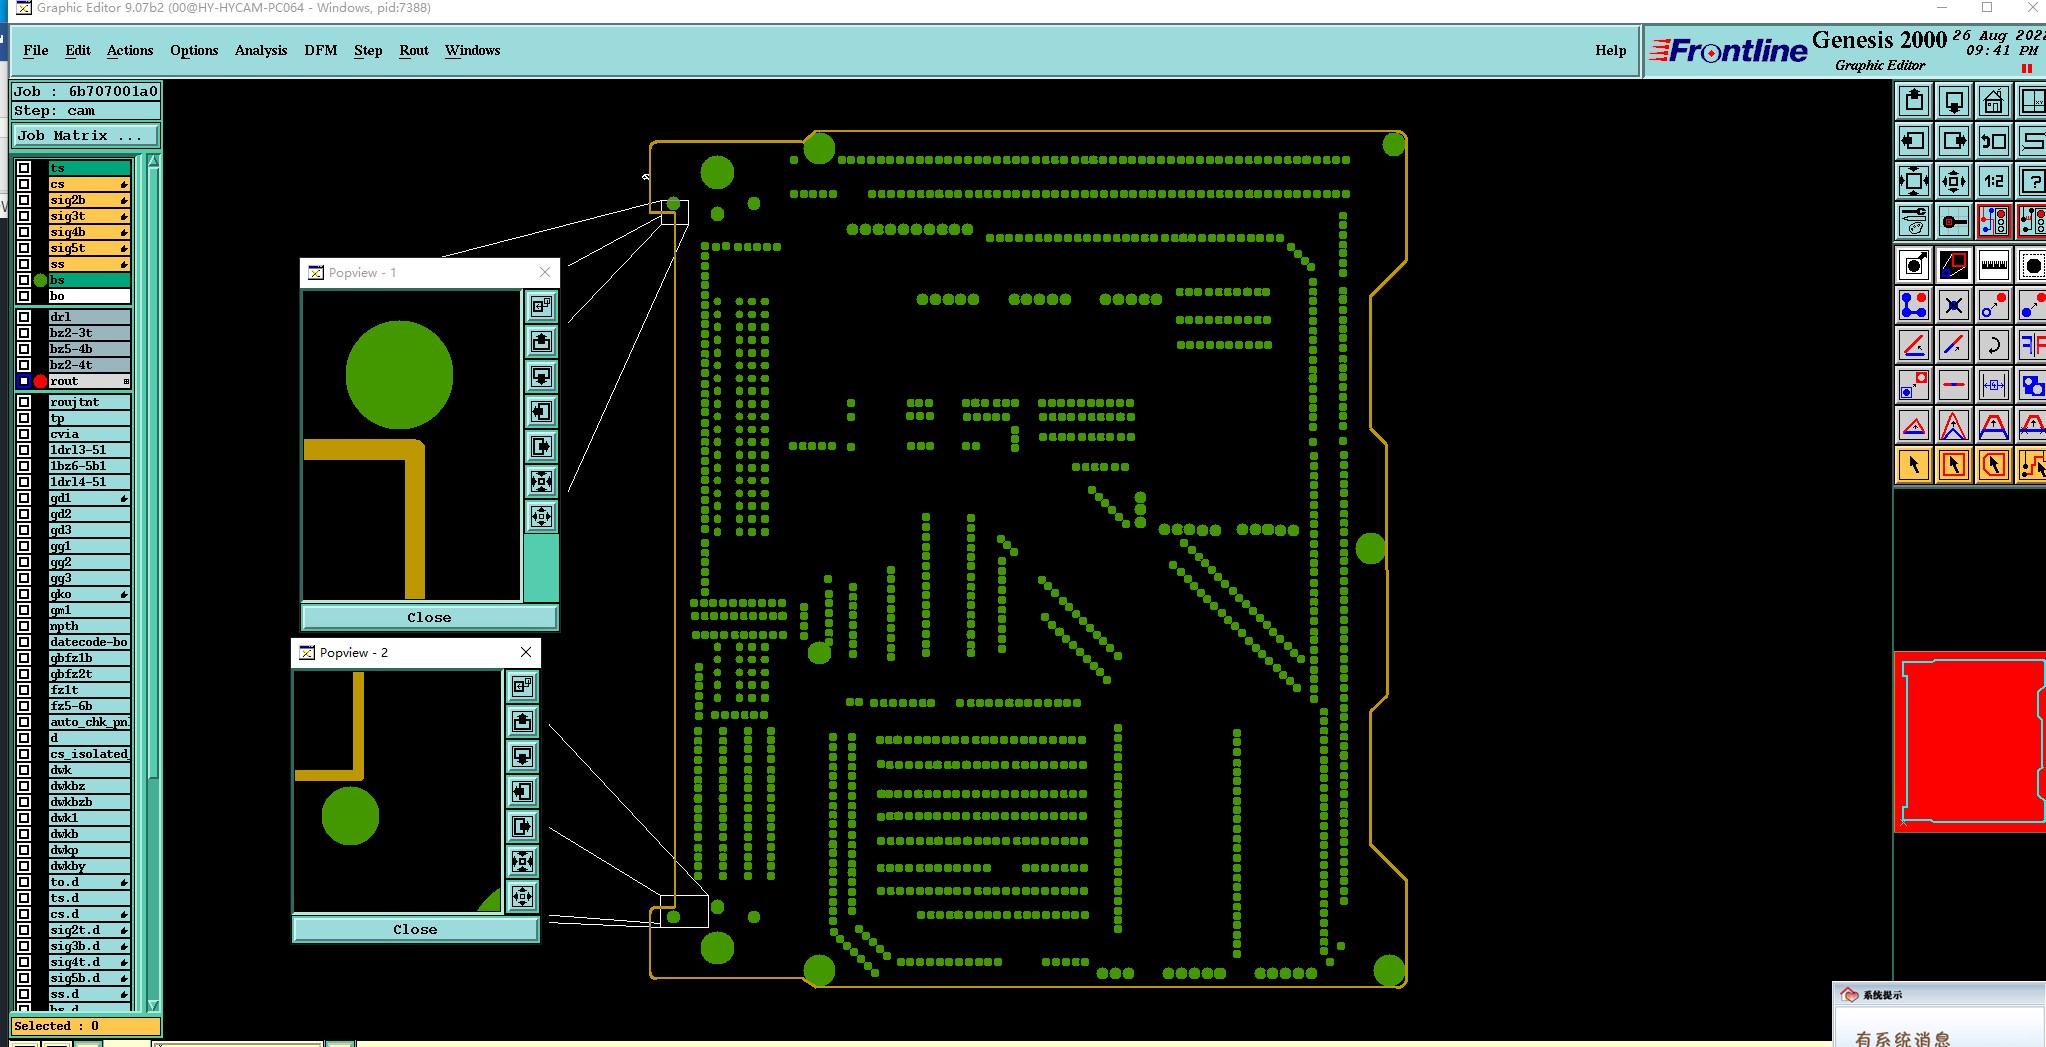Open the Analysis menu

click(261, 50)
